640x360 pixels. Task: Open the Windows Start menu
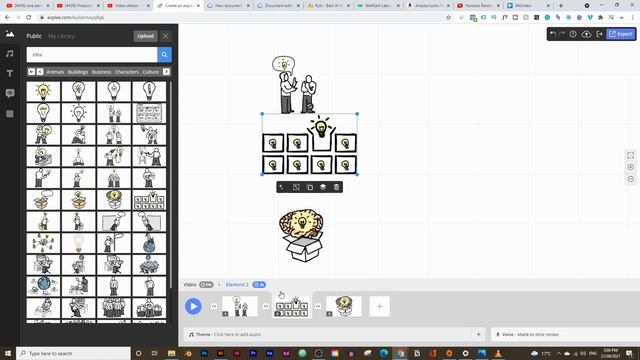pyautogui.click(x=8, y=353)
